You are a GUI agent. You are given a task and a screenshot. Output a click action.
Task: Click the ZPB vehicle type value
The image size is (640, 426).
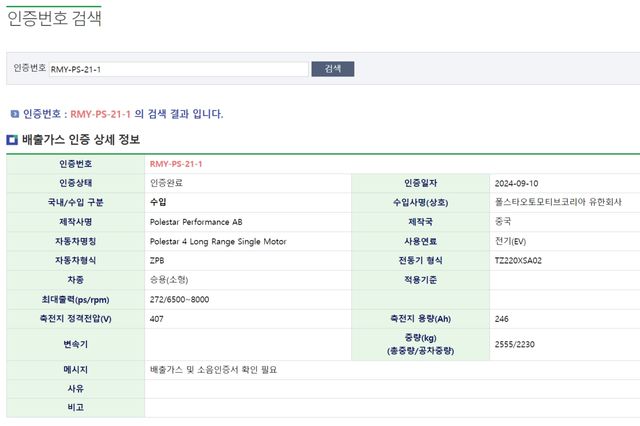(x=157, y=260)
